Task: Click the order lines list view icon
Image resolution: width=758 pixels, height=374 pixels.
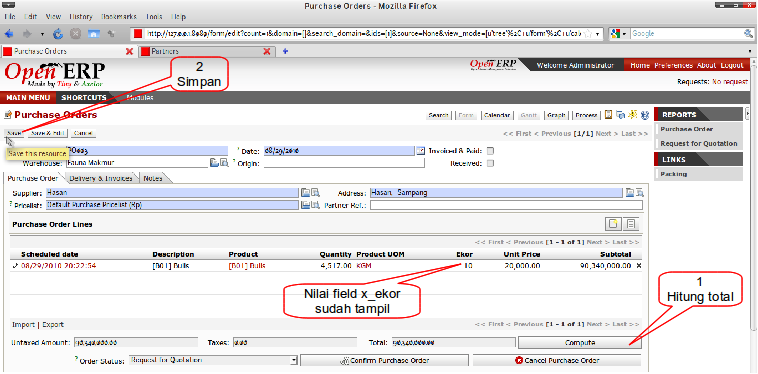Action: pos(630,224)
